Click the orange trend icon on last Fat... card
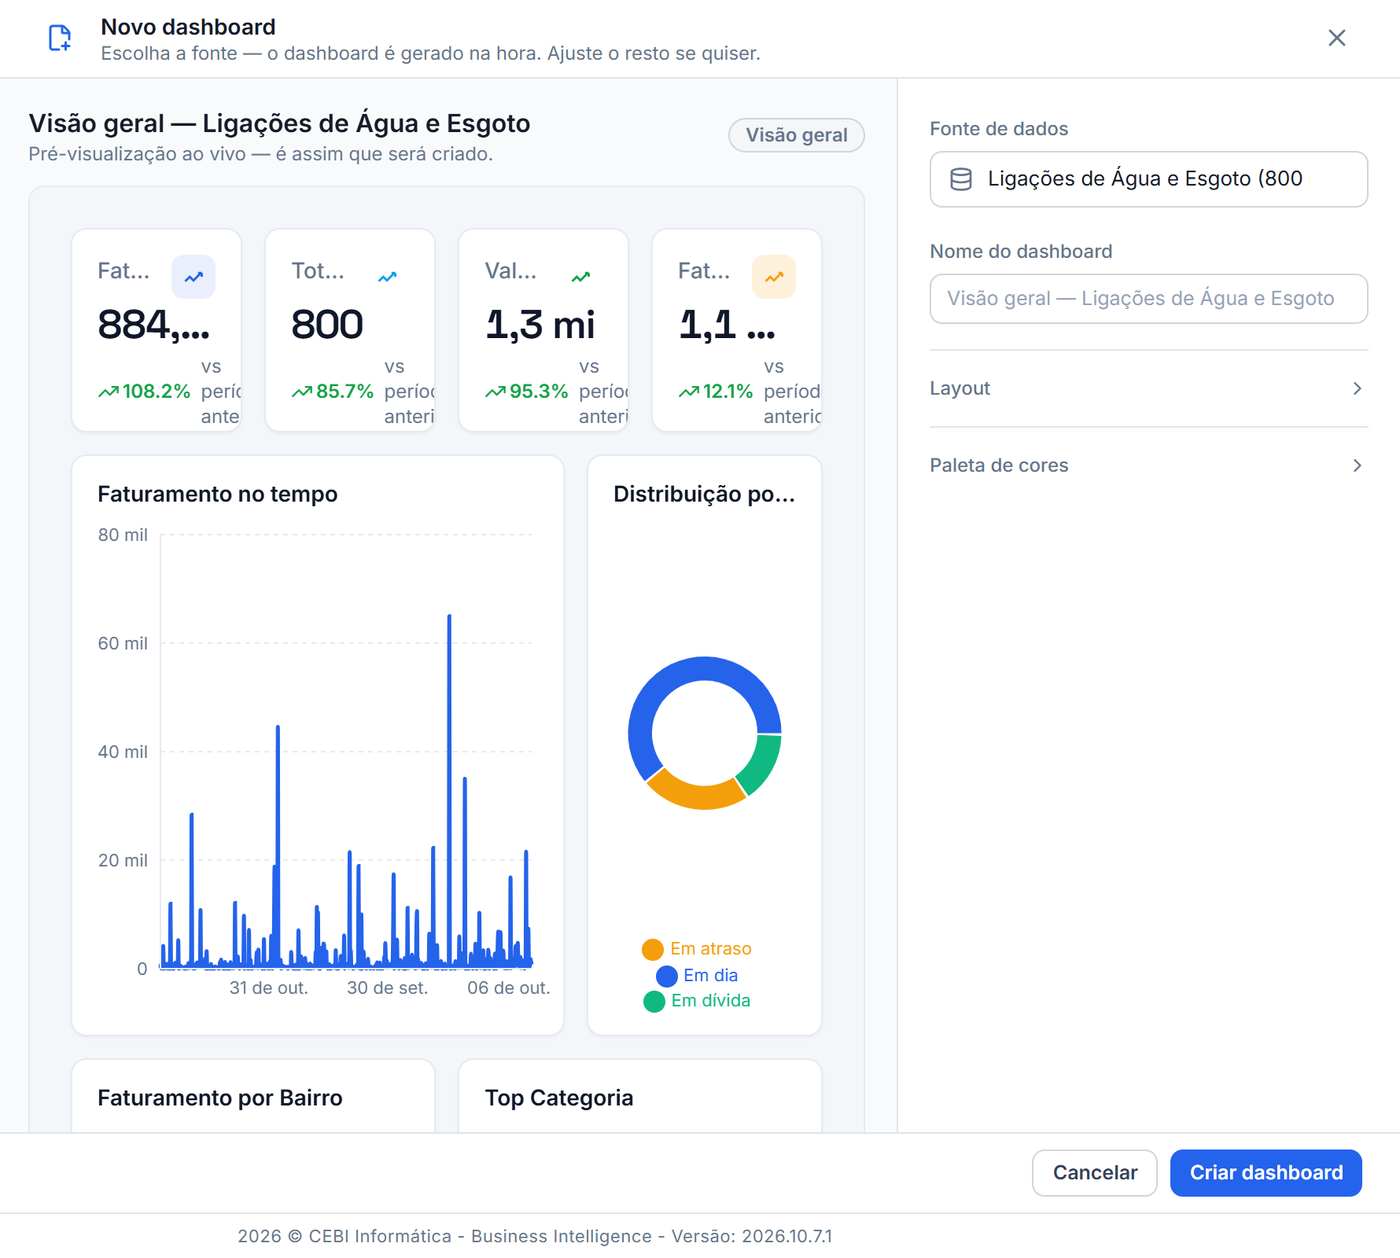1400x1258 pixels. point(774,277)
